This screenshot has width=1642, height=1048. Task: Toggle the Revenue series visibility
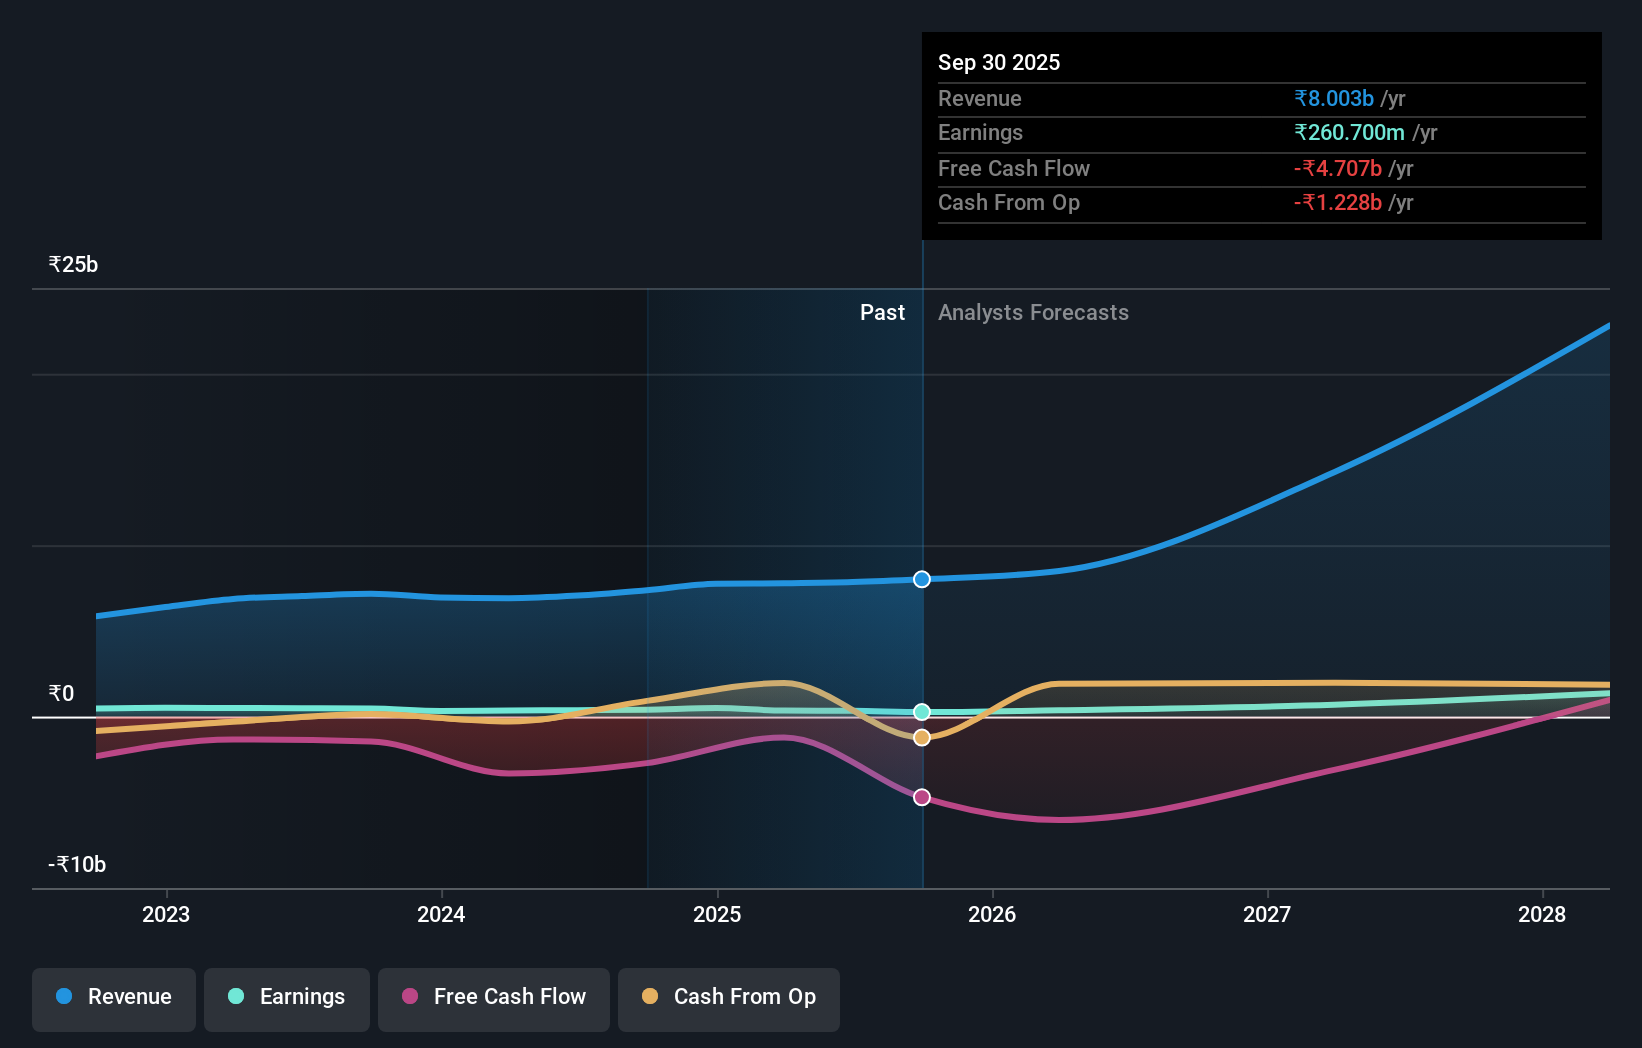click(113, 997)
